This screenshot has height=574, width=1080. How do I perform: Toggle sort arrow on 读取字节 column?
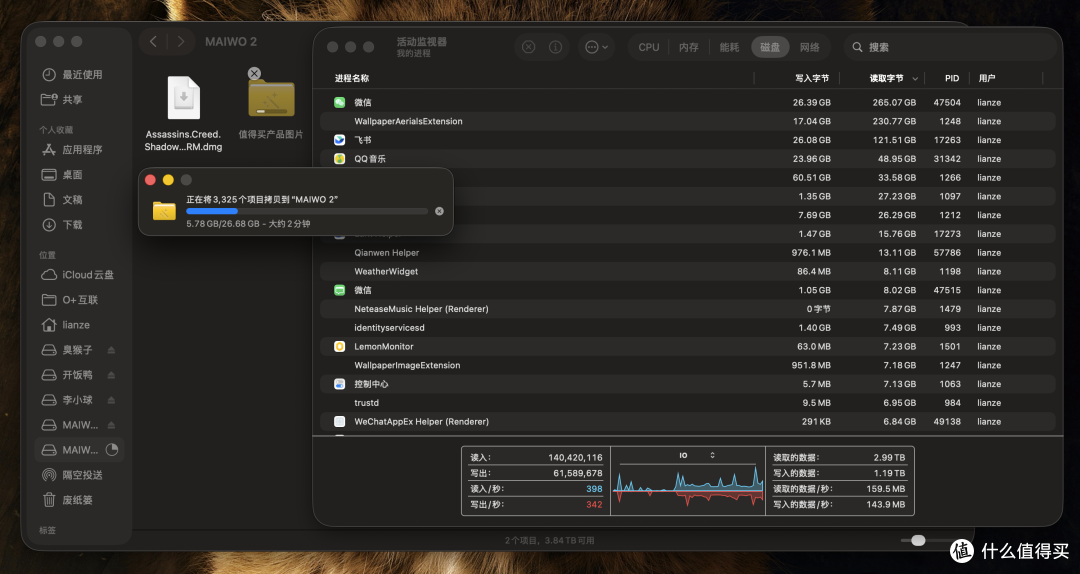click(915, 79)
